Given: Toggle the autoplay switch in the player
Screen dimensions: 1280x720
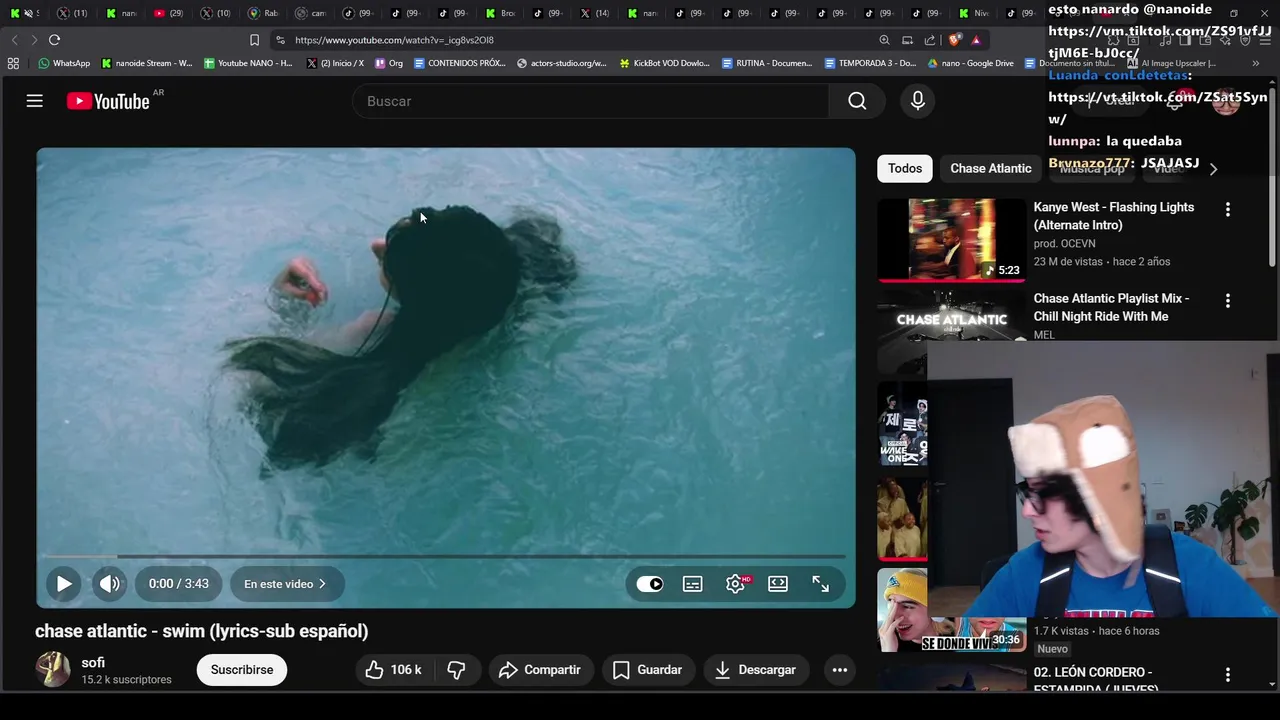Looking at the screenshot, I should (650, 584).
